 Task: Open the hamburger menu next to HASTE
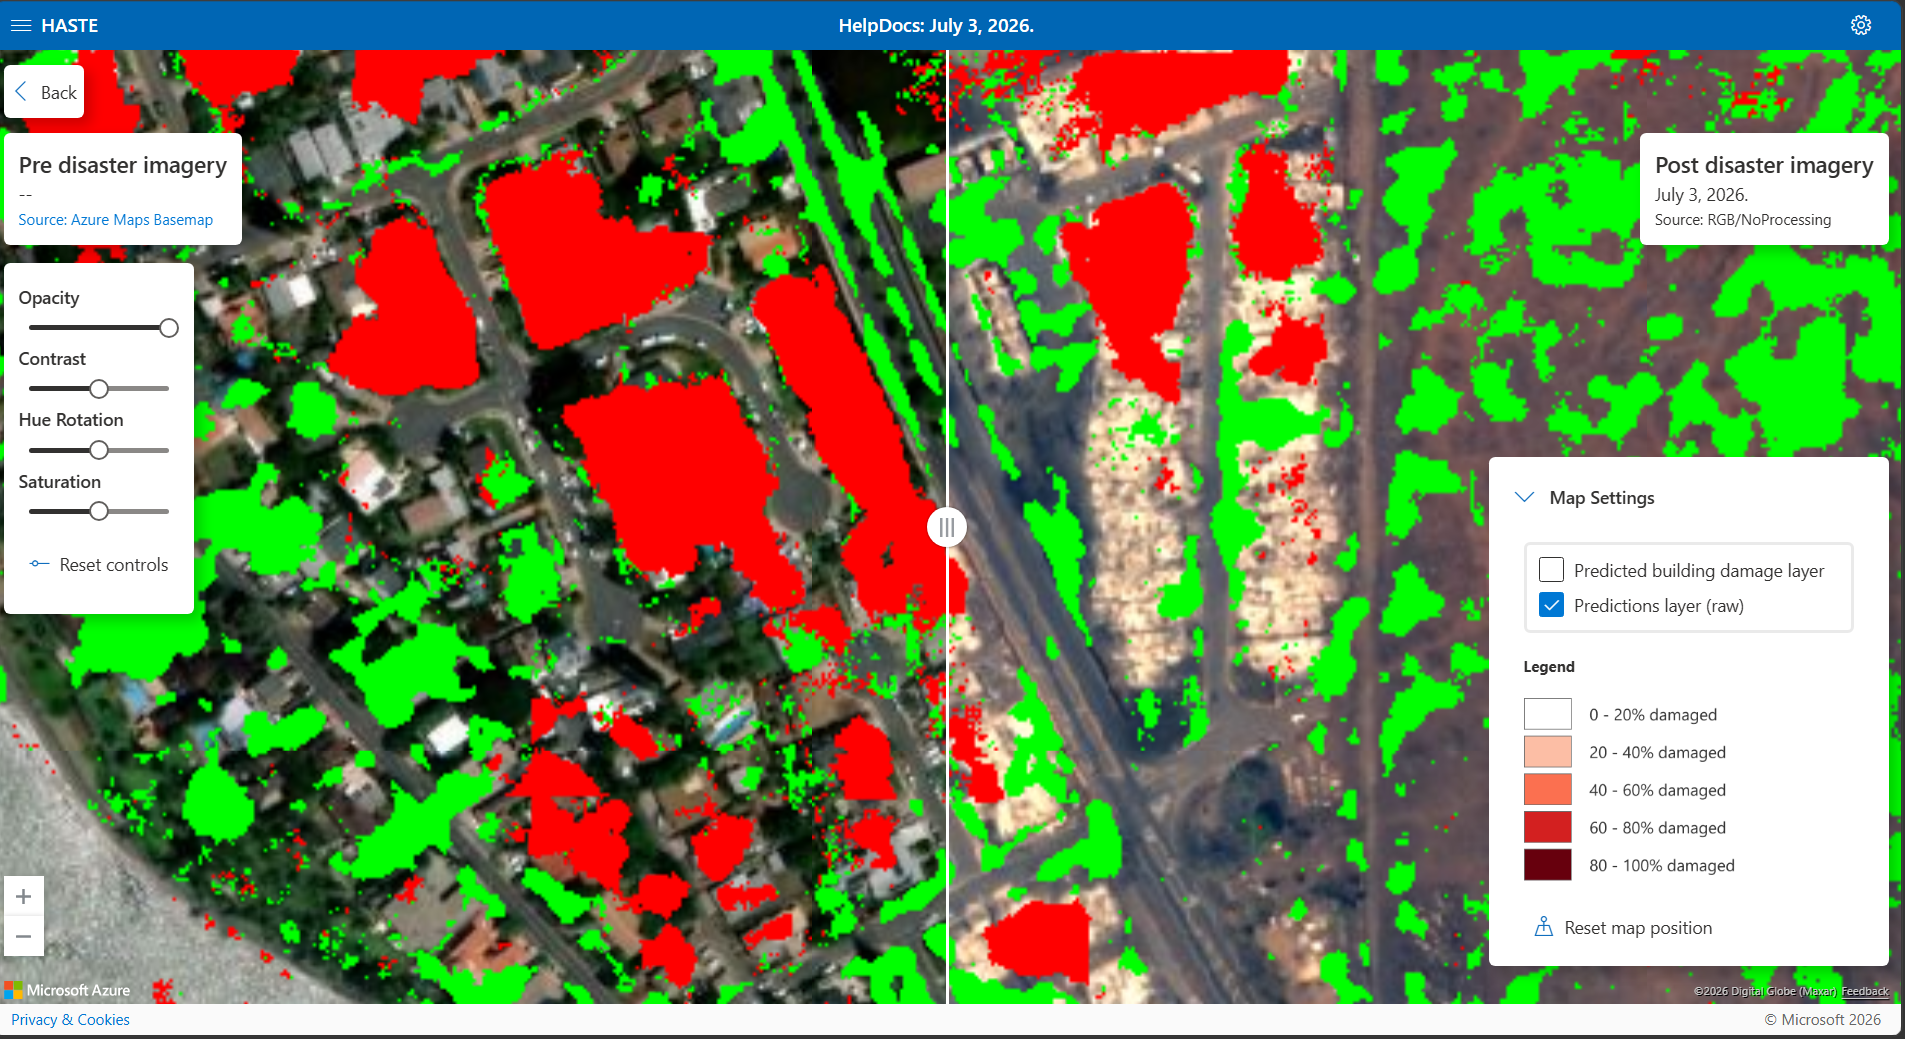click(x=21, y=26)
